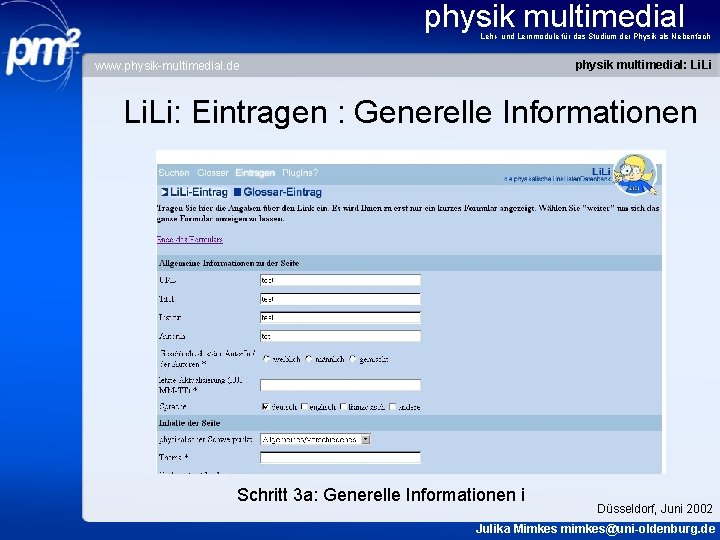This screenshot has width=720, height=540.
Task: Select the gemischt radio button
Action: (x=353, y=359)
